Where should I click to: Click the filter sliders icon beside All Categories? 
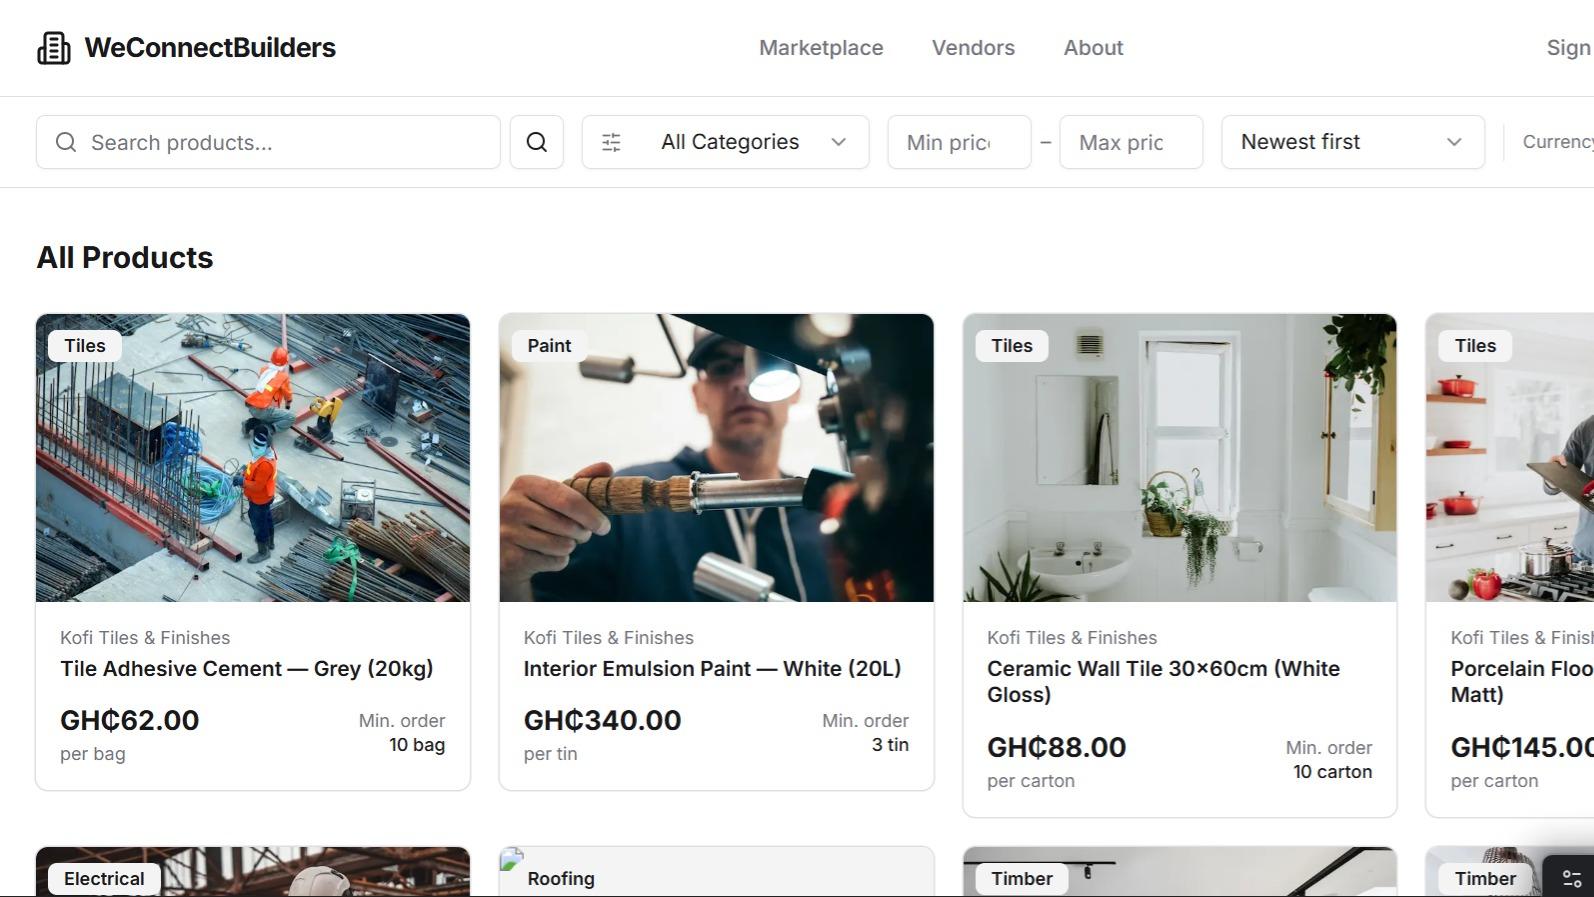point(611,143)
